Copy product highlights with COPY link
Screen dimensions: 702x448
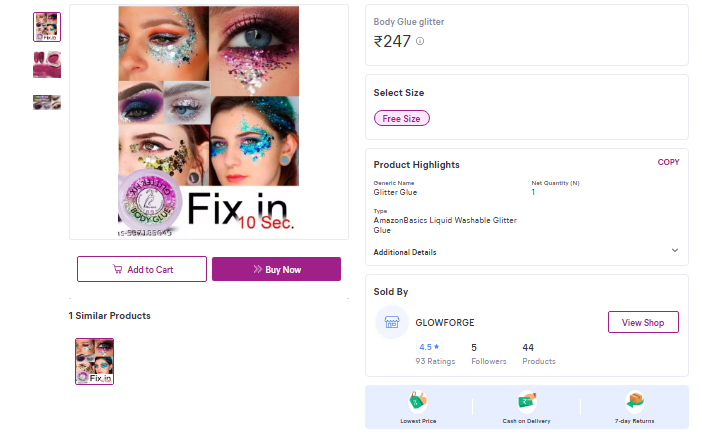click(668, 162)
